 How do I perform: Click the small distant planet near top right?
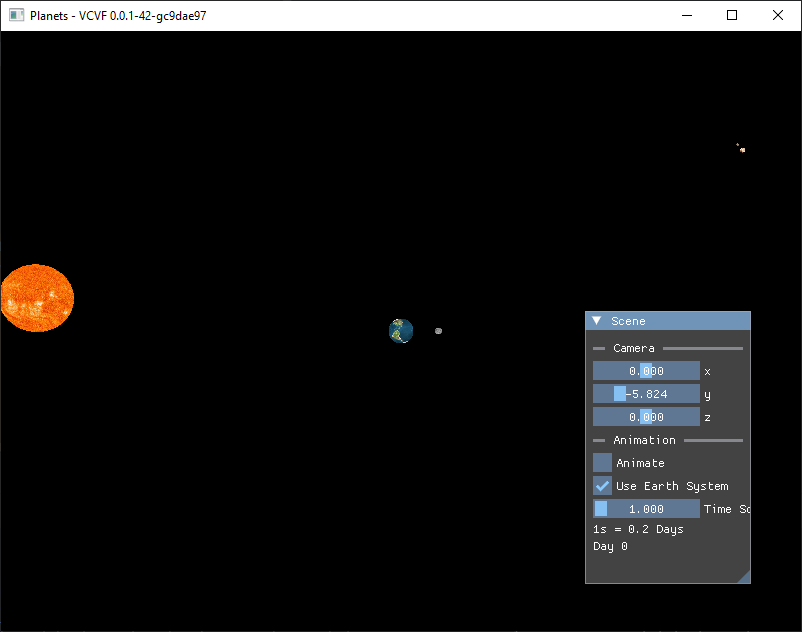(740, 148)
